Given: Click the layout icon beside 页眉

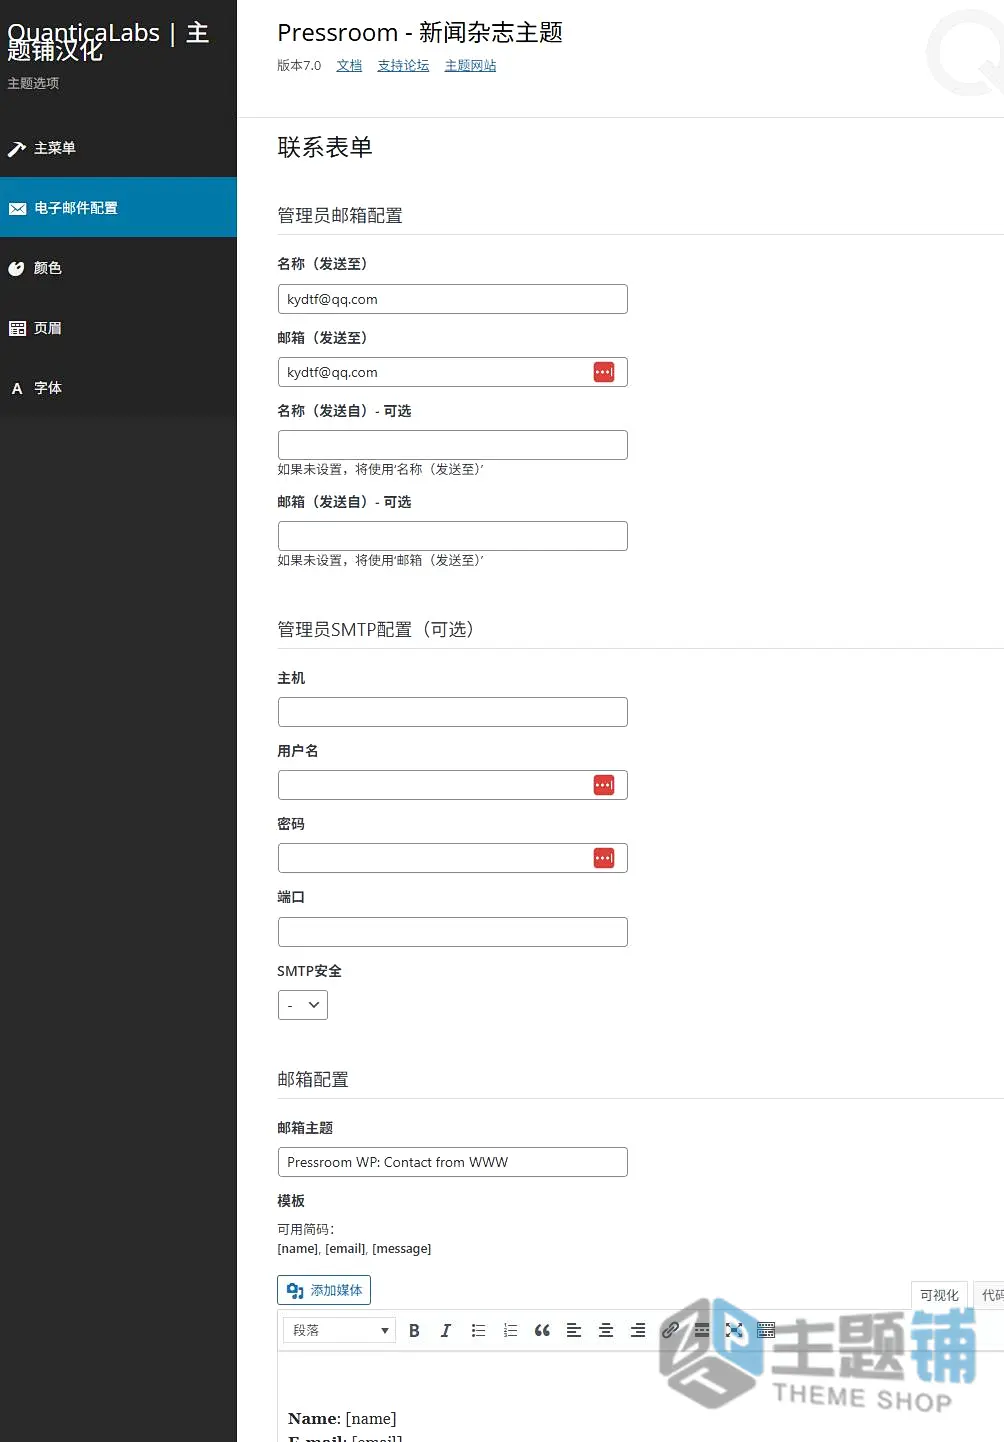Looking at the screenshot, I should tap(17, 329).
